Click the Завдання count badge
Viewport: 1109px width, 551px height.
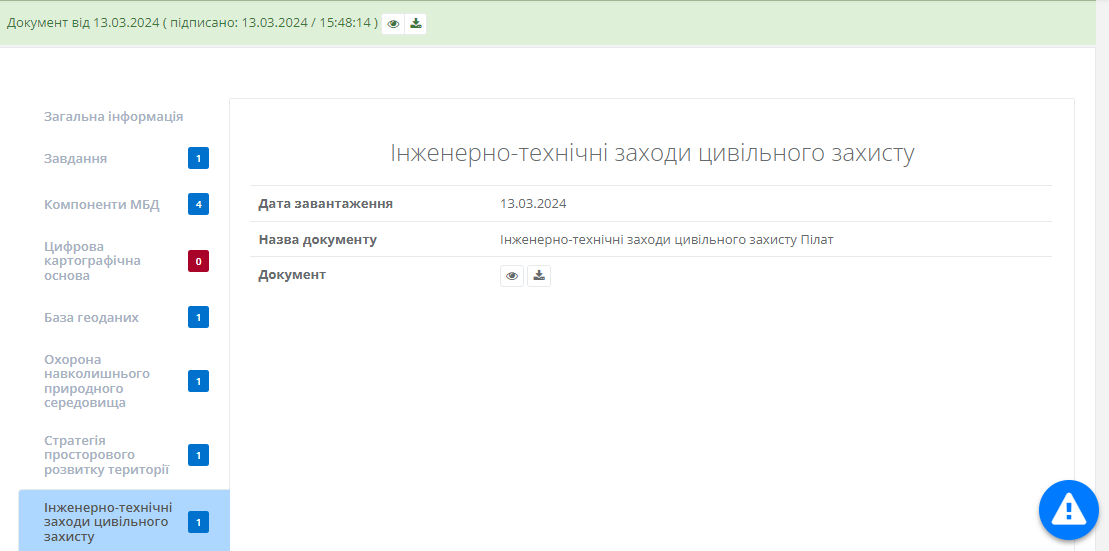[198, 159]
